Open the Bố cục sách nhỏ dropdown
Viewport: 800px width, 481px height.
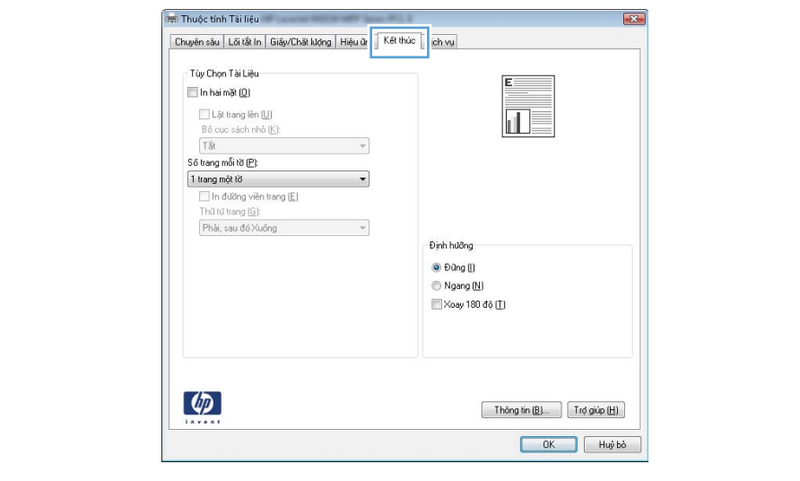click(x=284, y=146)
